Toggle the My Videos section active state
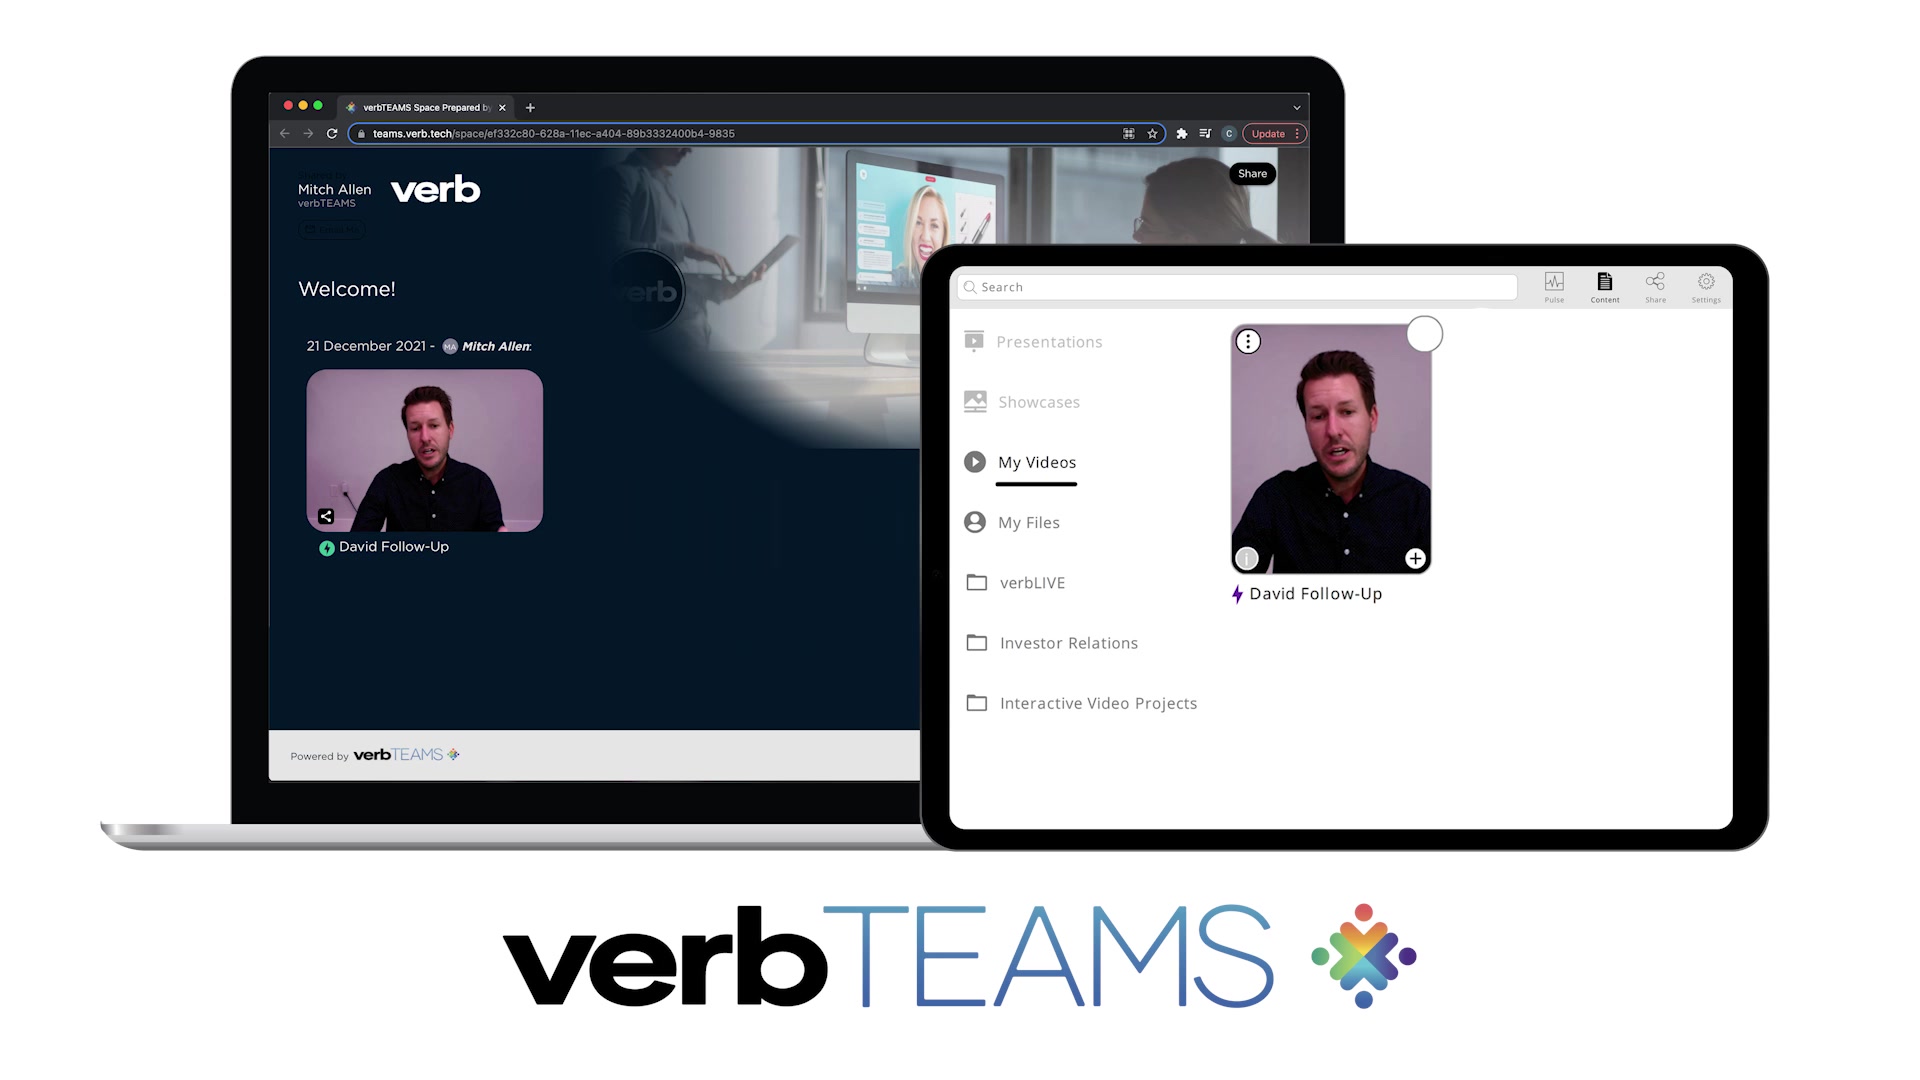The height and width of the screenshot is (1080, 1920). 1036,462
